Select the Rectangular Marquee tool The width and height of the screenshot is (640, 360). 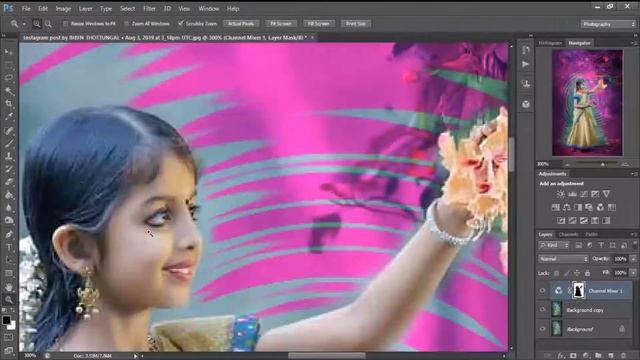tap(9, 65)
